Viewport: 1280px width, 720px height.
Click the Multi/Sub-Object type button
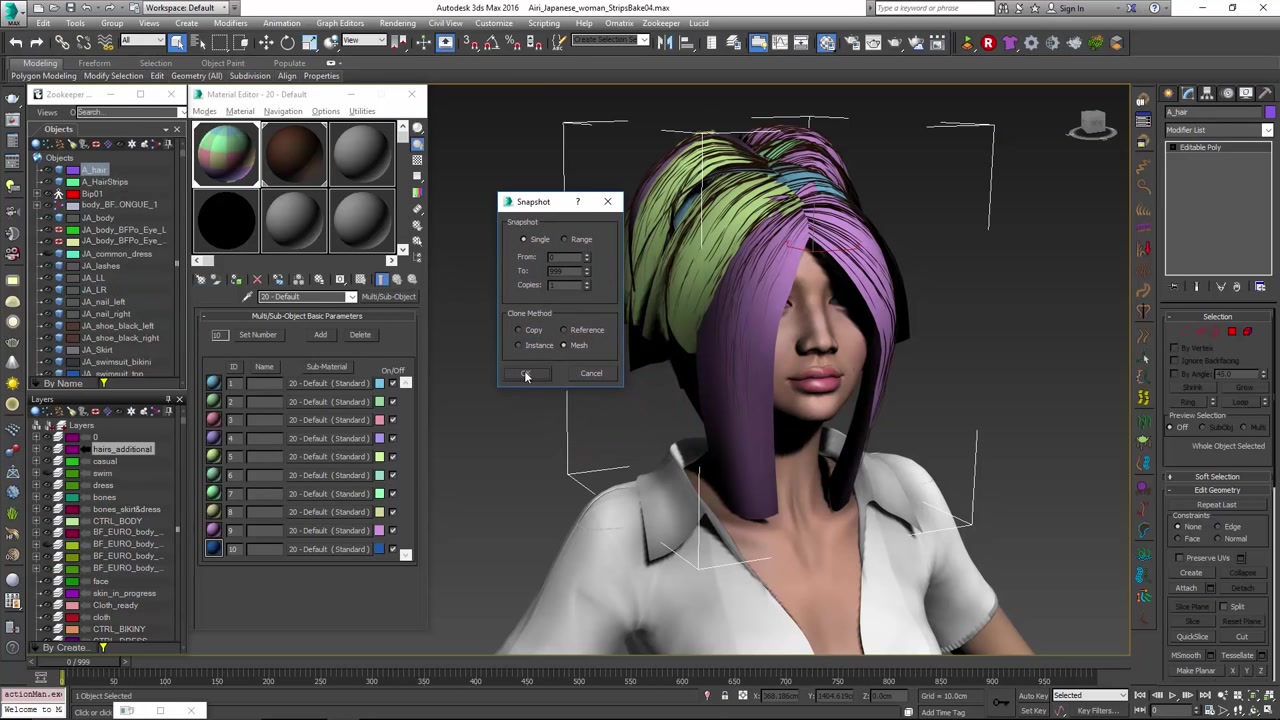tap(388, 297)
